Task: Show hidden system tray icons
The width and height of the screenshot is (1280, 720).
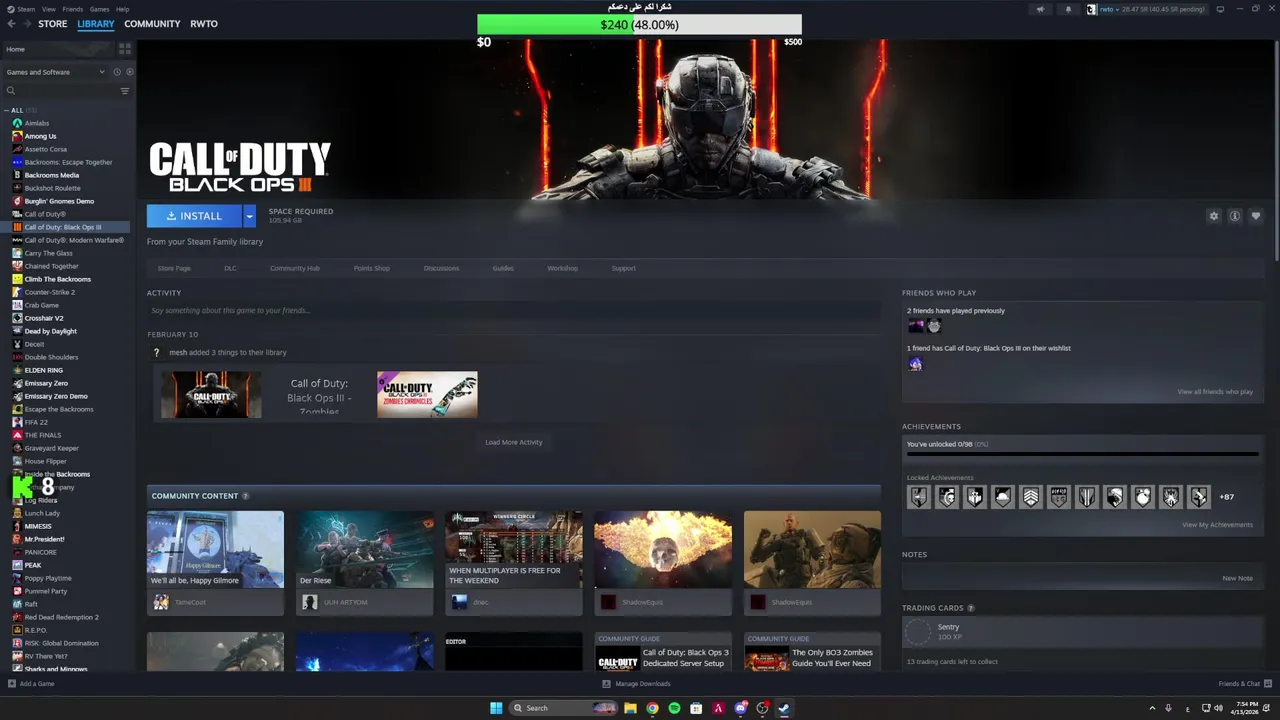Action: pyautogui.click(x=1152, y=708)
